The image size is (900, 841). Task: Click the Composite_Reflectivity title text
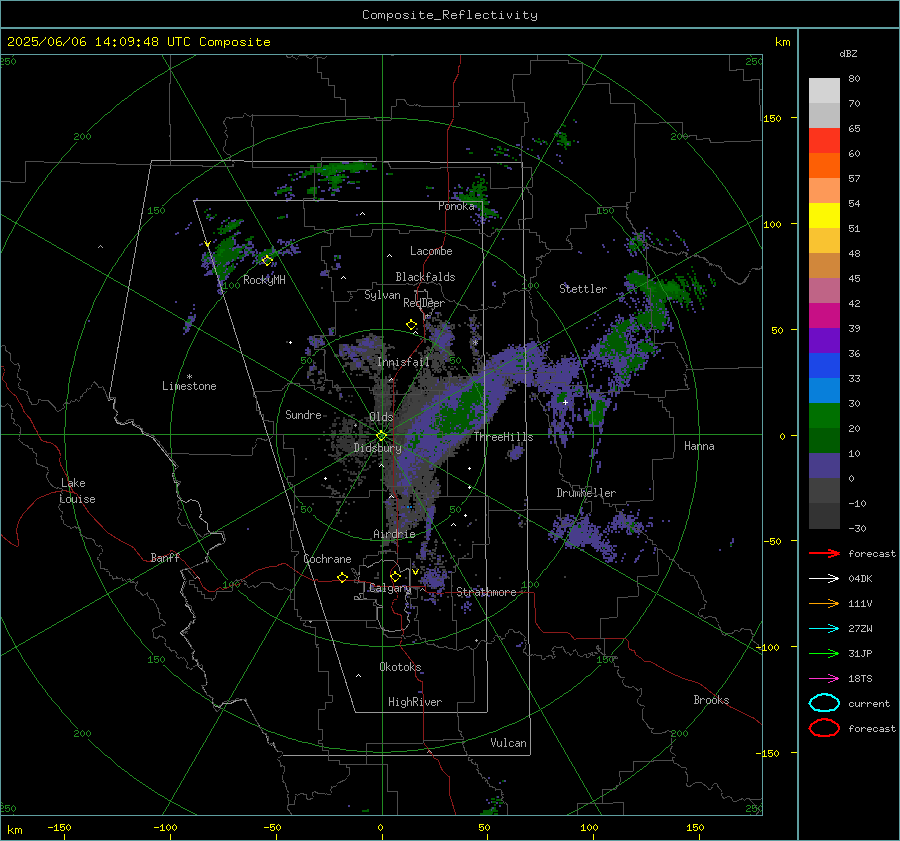point(450,15)
